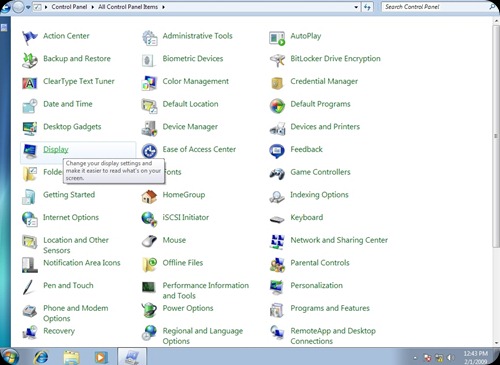Screen dimensions: 500x365
Task: Open the Credential Manager vault icon
Action: tap(277, 83)
